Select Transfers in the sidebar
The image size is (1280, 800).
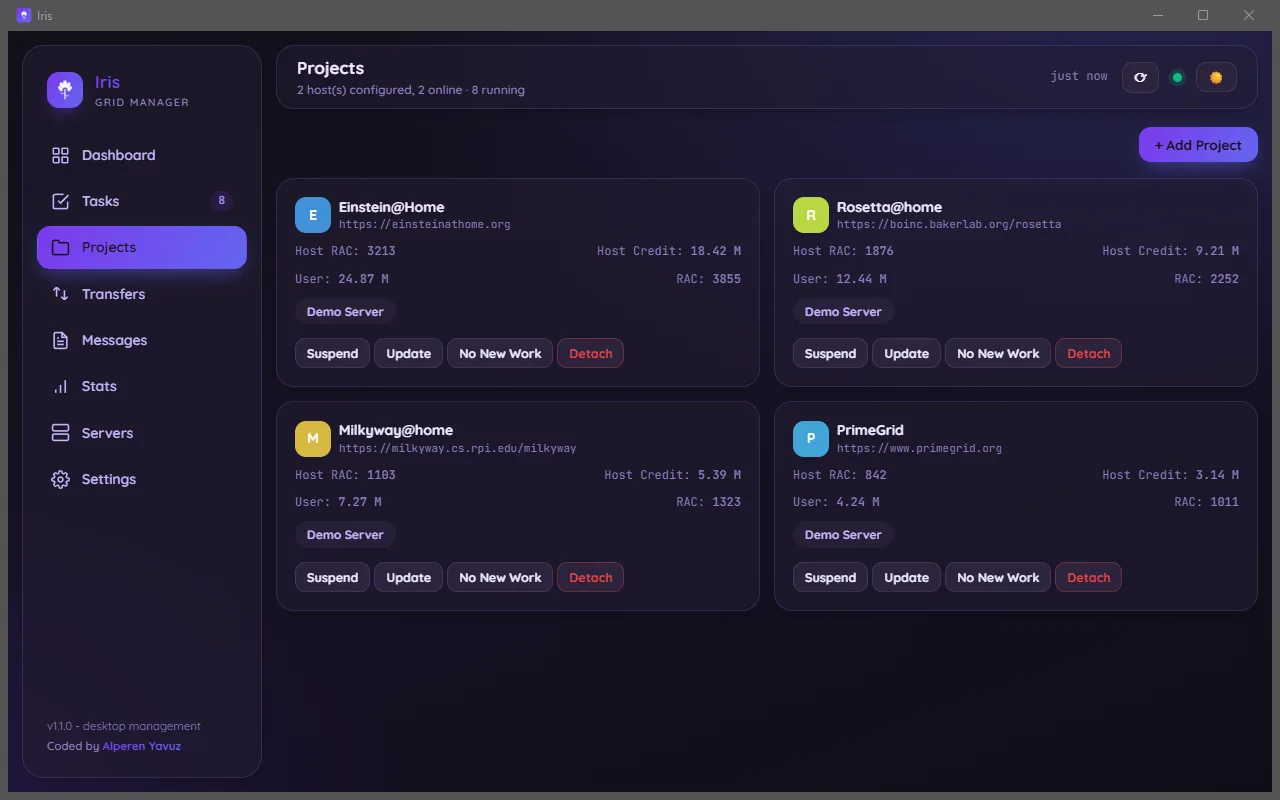142,294
